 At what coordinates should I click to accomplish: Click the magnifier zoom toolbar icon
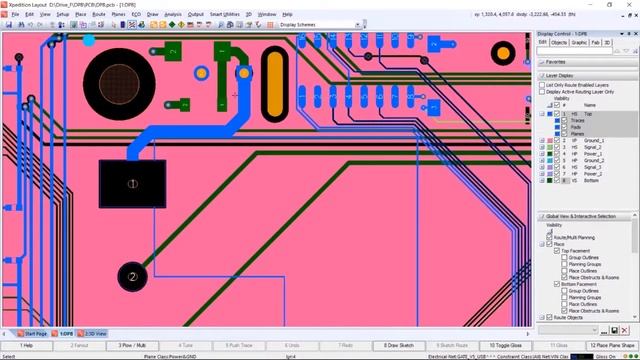point(221,25)
